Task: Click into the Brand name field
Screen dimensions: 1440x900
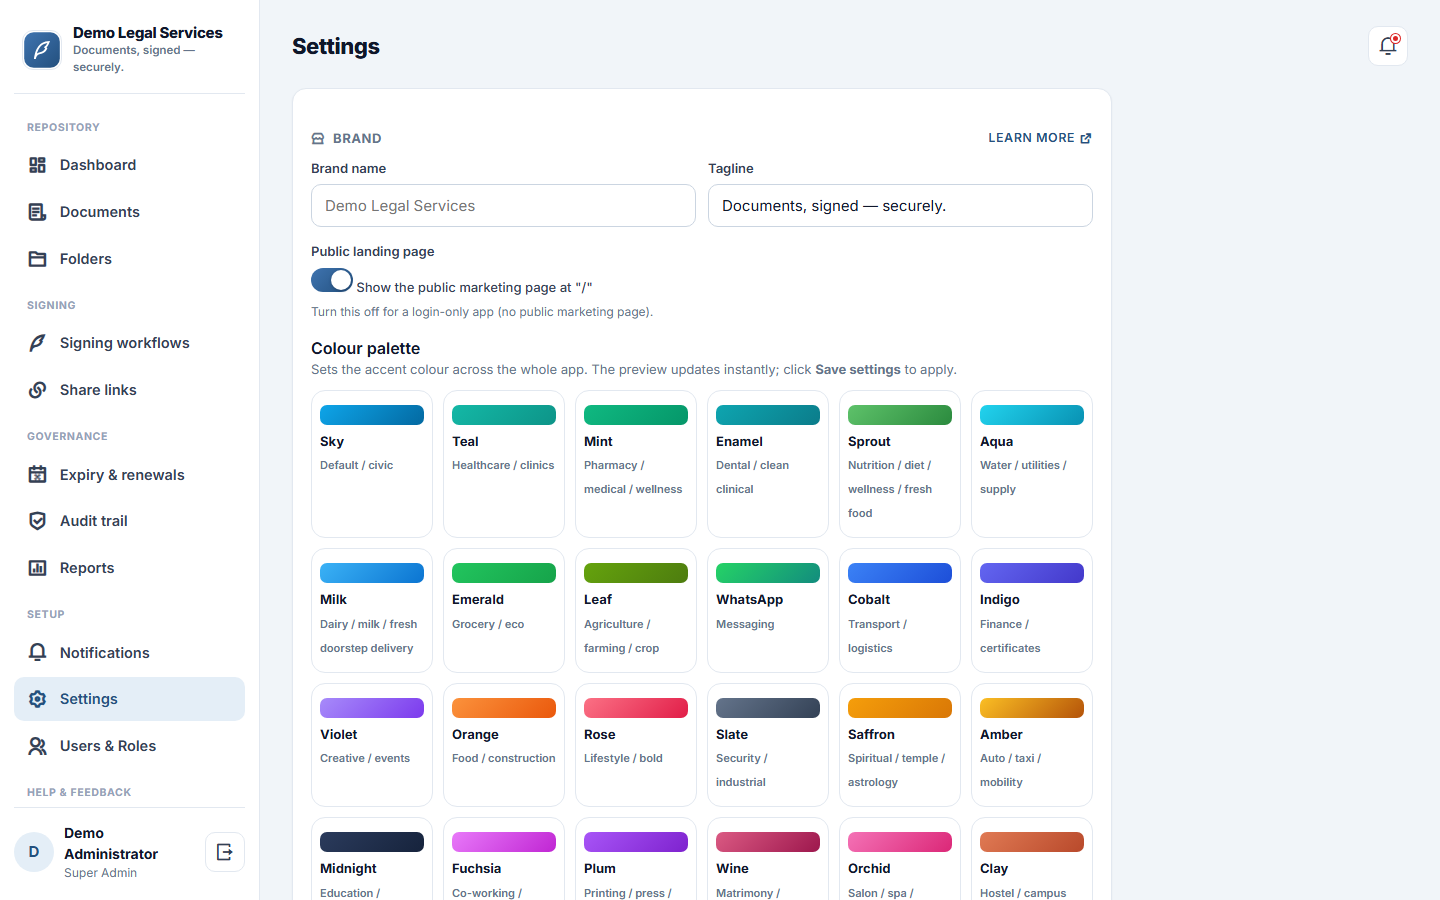Action: coord(503,206)
